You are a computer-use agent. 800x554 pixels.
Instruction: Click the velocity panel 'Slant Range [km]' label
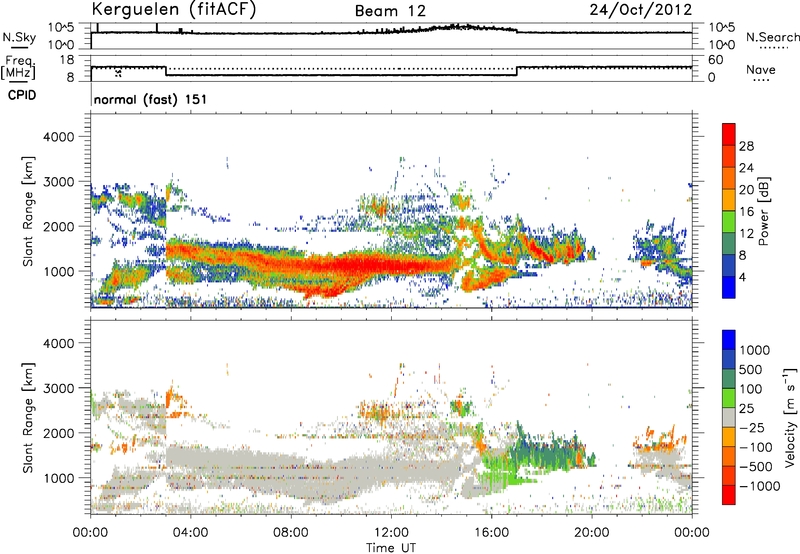coord(28,418)
